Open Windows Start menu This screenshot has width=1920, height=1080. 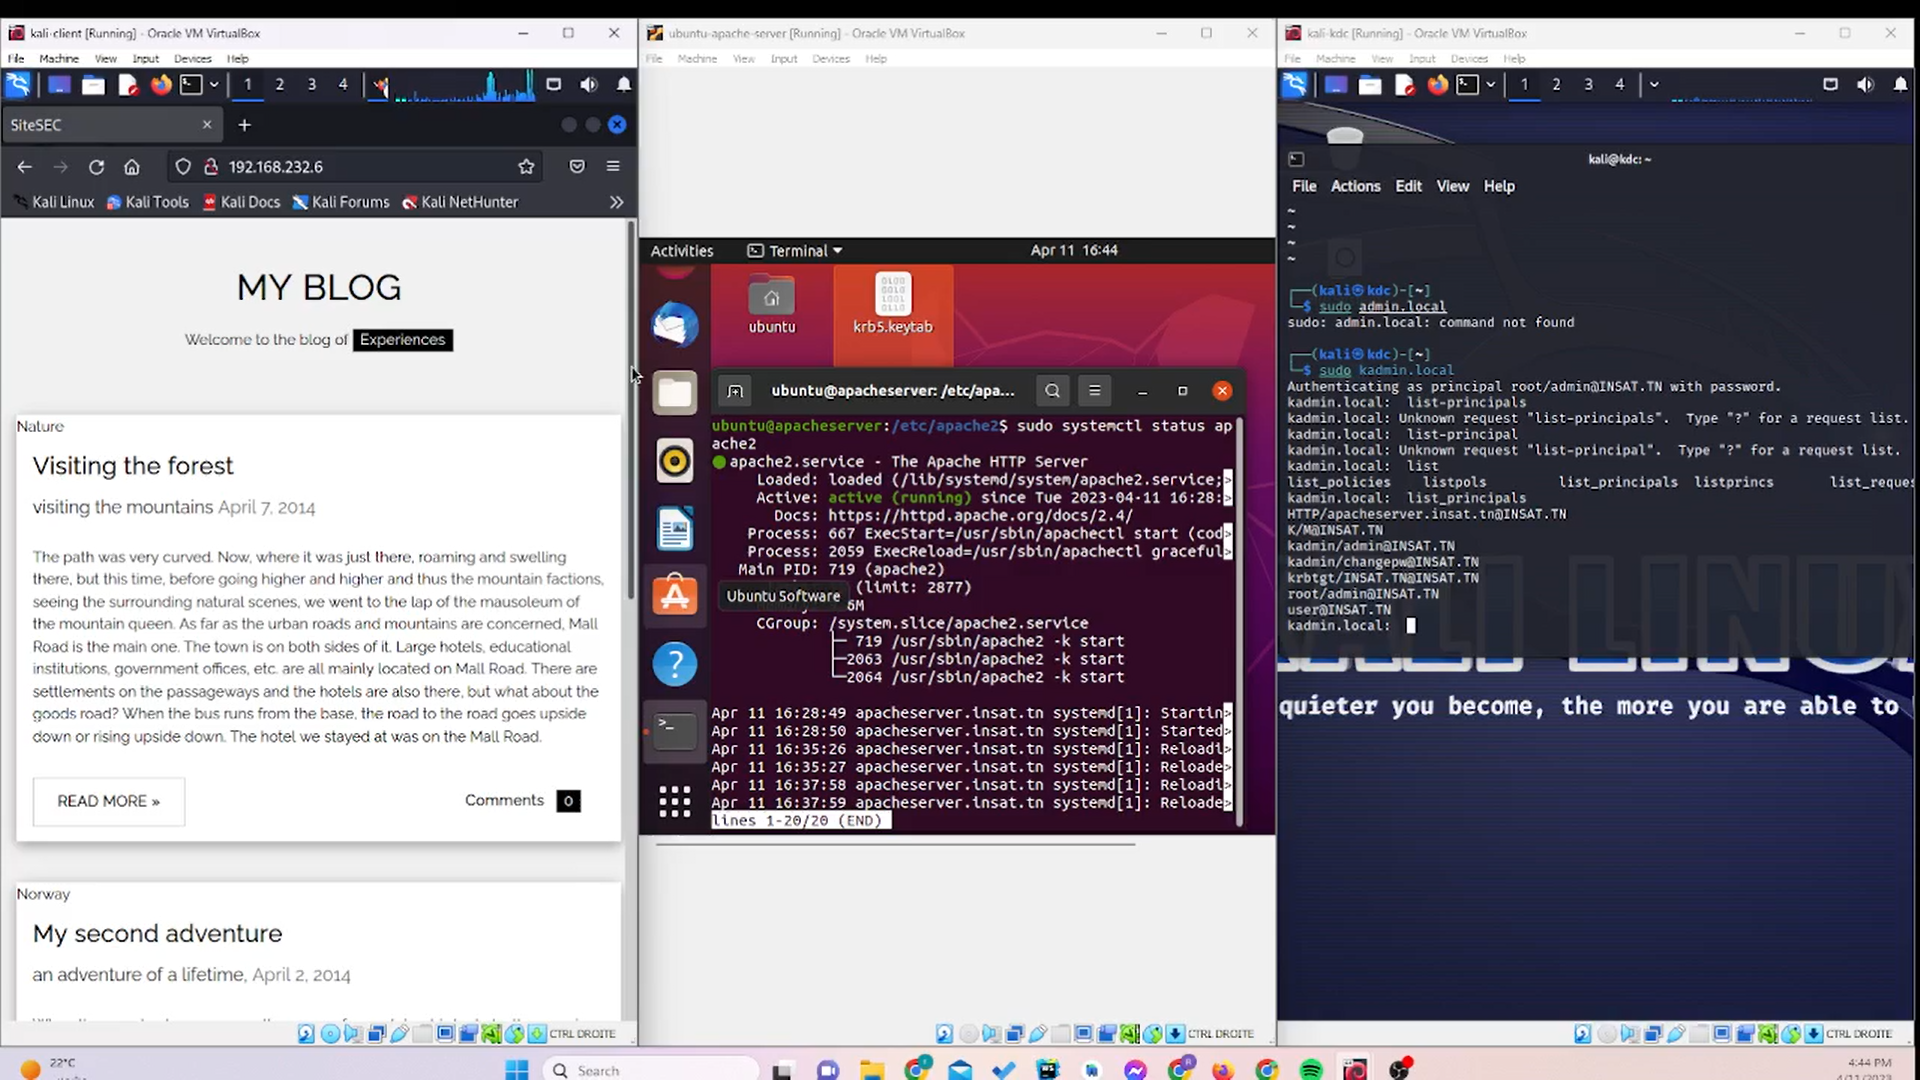[517, 1070]
